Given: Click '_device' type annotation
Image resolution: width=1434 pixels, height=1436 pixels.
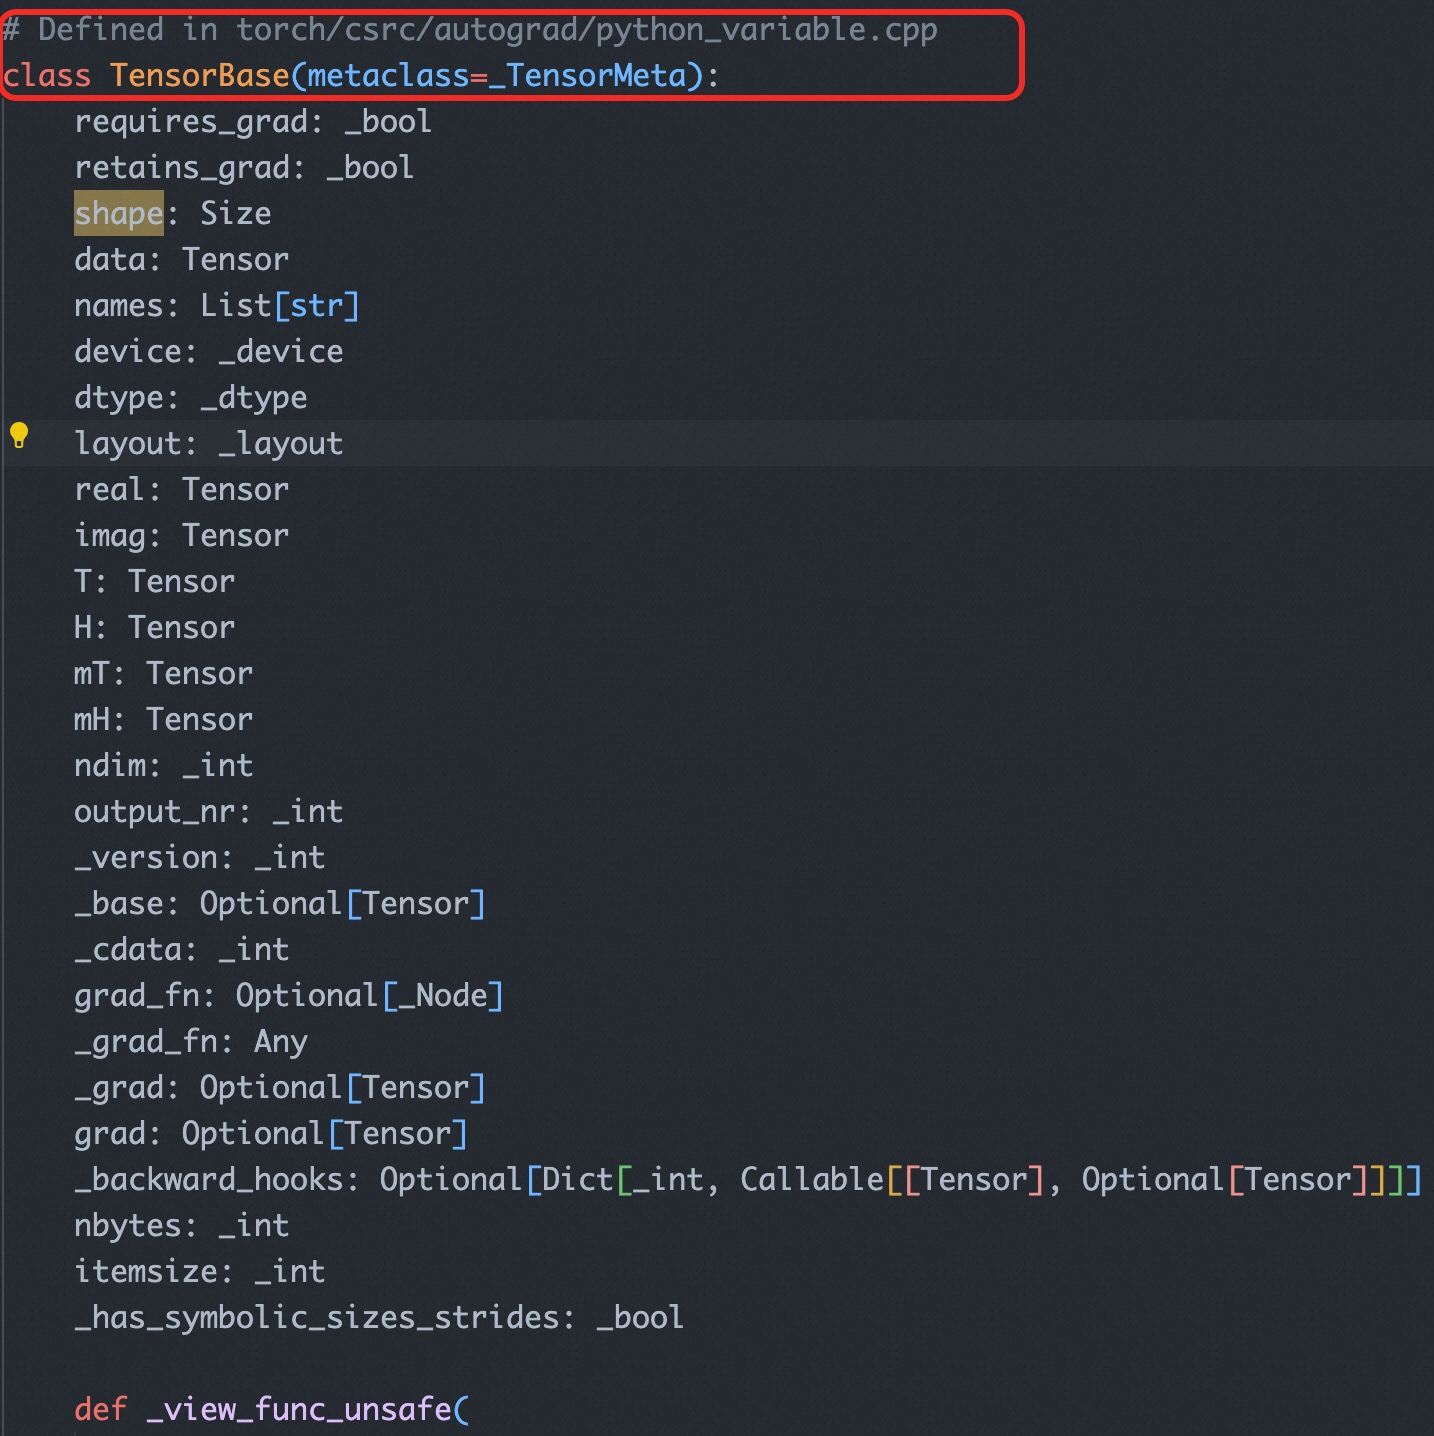Looking at the screenshot, I should coord(281,352).
